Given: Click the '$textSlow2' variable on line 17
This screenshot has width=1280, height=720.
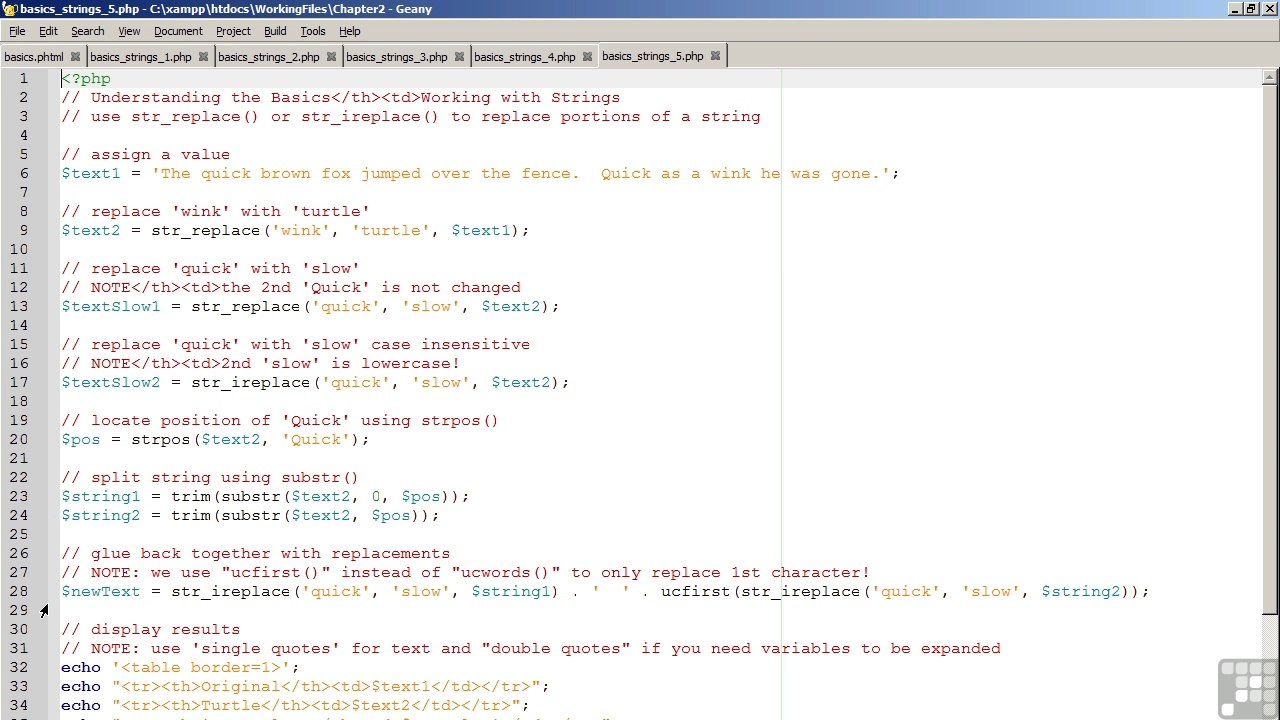Looking at the screenshot, I should click(110, 383).
